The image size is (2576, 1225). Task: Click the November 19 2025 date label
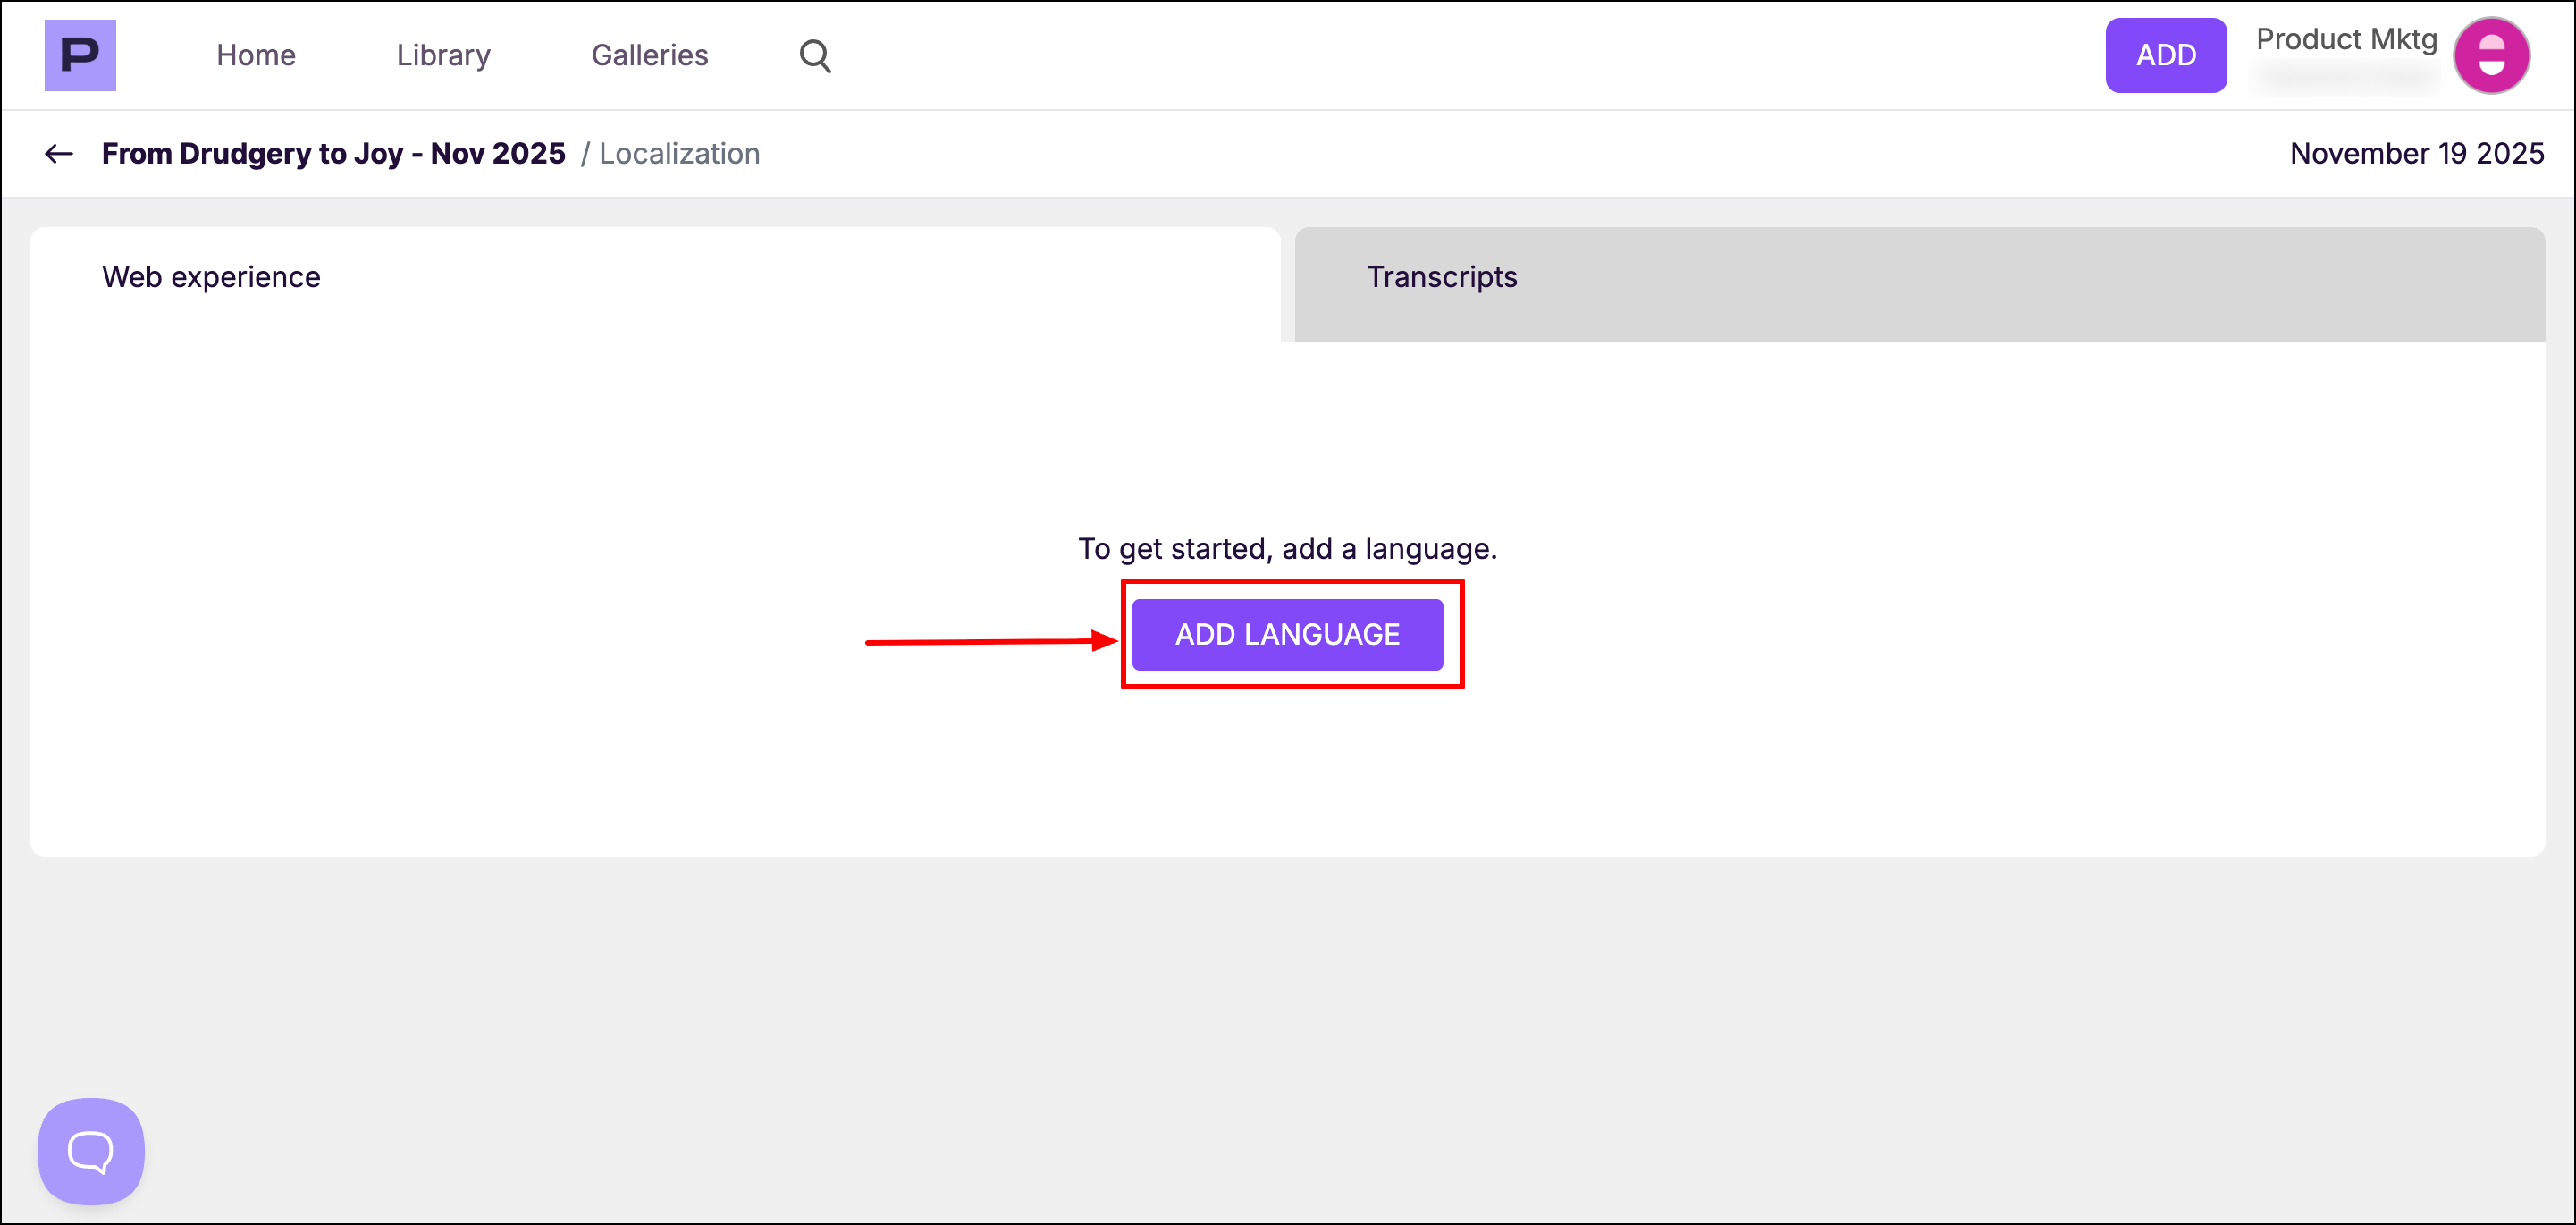click(x=2416, y=153)
